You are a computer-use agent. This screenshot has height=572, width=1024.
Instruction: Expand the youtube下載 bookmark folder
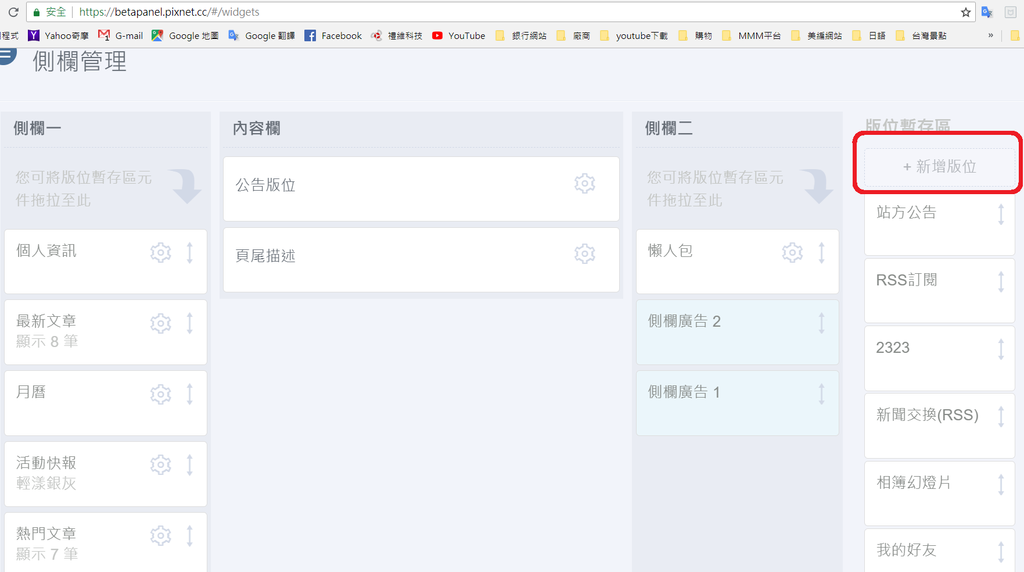click(633, 35)
